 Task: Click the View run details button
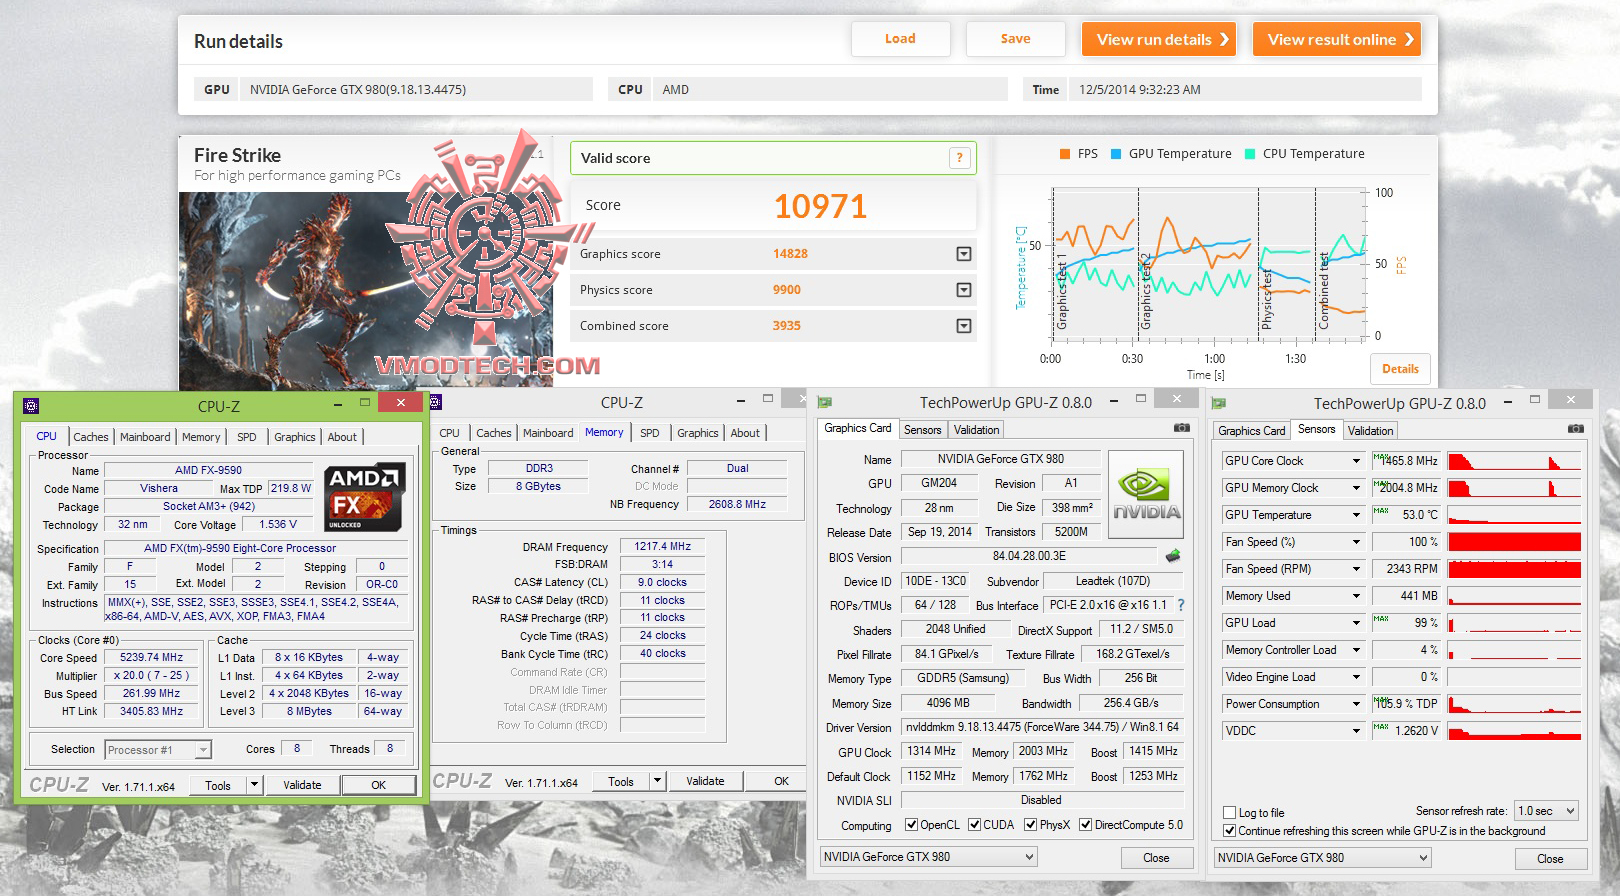[x=1158, y=39]
